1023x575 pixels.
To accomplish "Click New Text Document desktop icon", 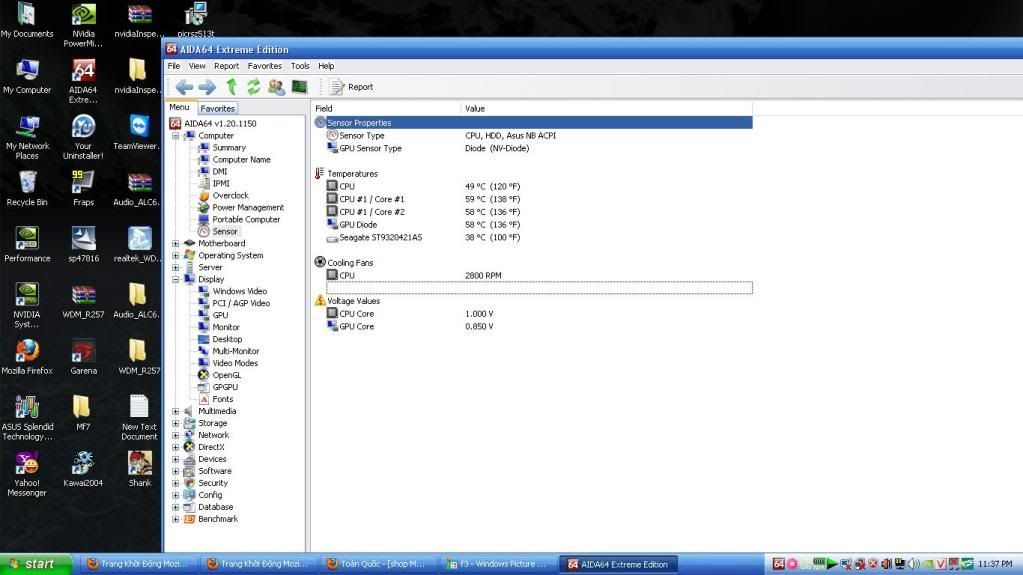I will [x=139, y=418].
